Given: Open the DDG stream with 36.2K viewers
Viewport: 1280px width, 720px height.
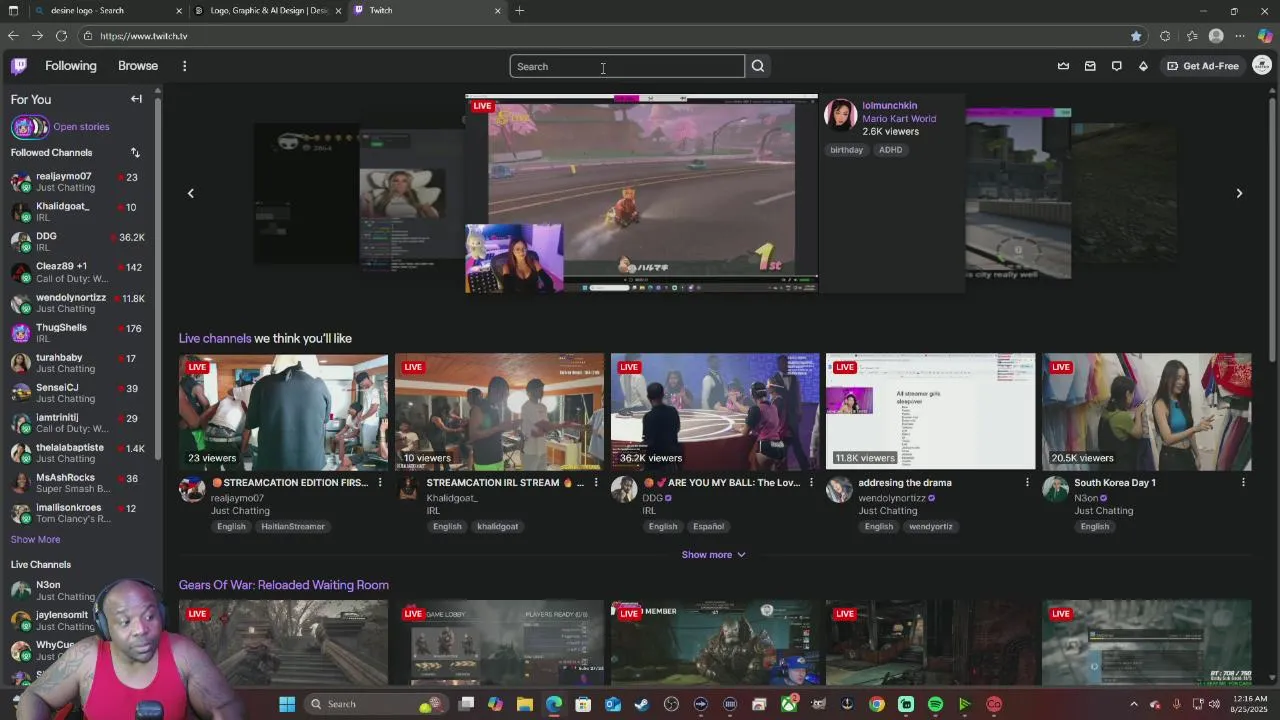Looking at the screenshot, I should pos(715,411).
